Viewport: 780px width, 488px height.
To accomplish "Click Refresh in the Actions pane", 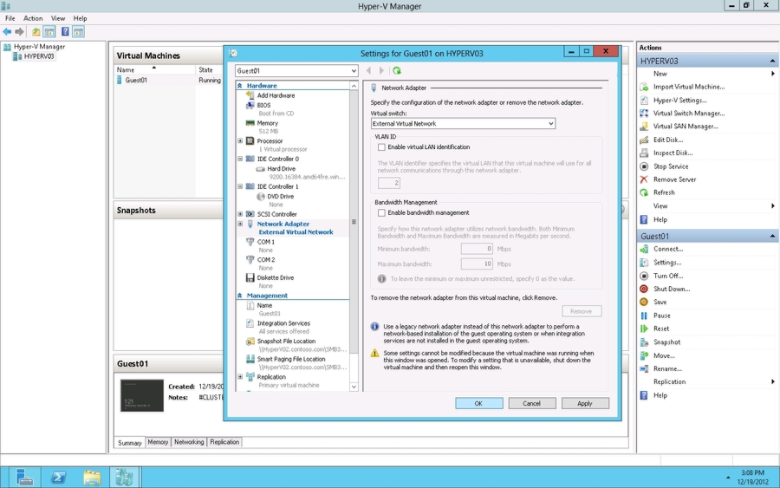I will click(x=664, y=193).
